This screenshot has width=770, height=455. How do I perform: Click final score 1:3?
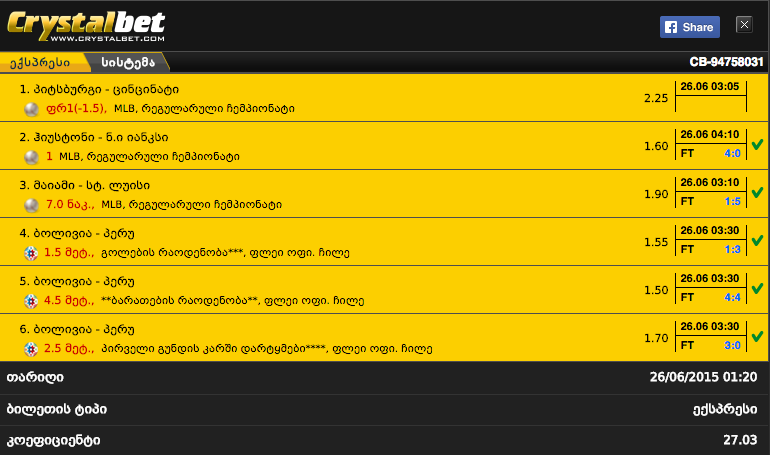pos(732,250)
